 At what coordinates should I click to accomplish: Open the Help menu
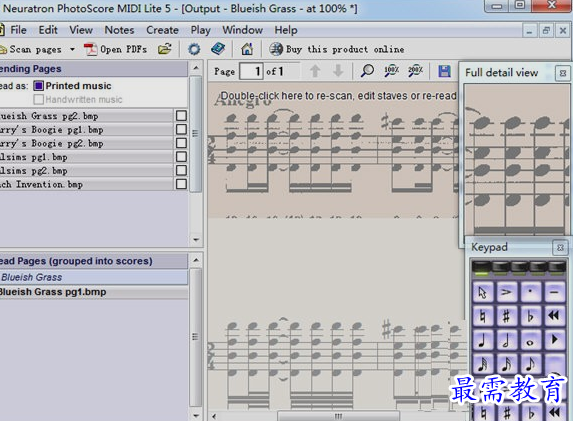coord(286,30)
